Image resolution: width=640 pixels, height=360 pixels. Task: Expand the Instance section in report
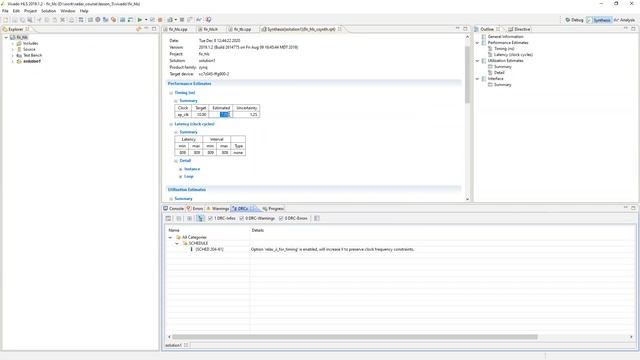coord(180,169)
